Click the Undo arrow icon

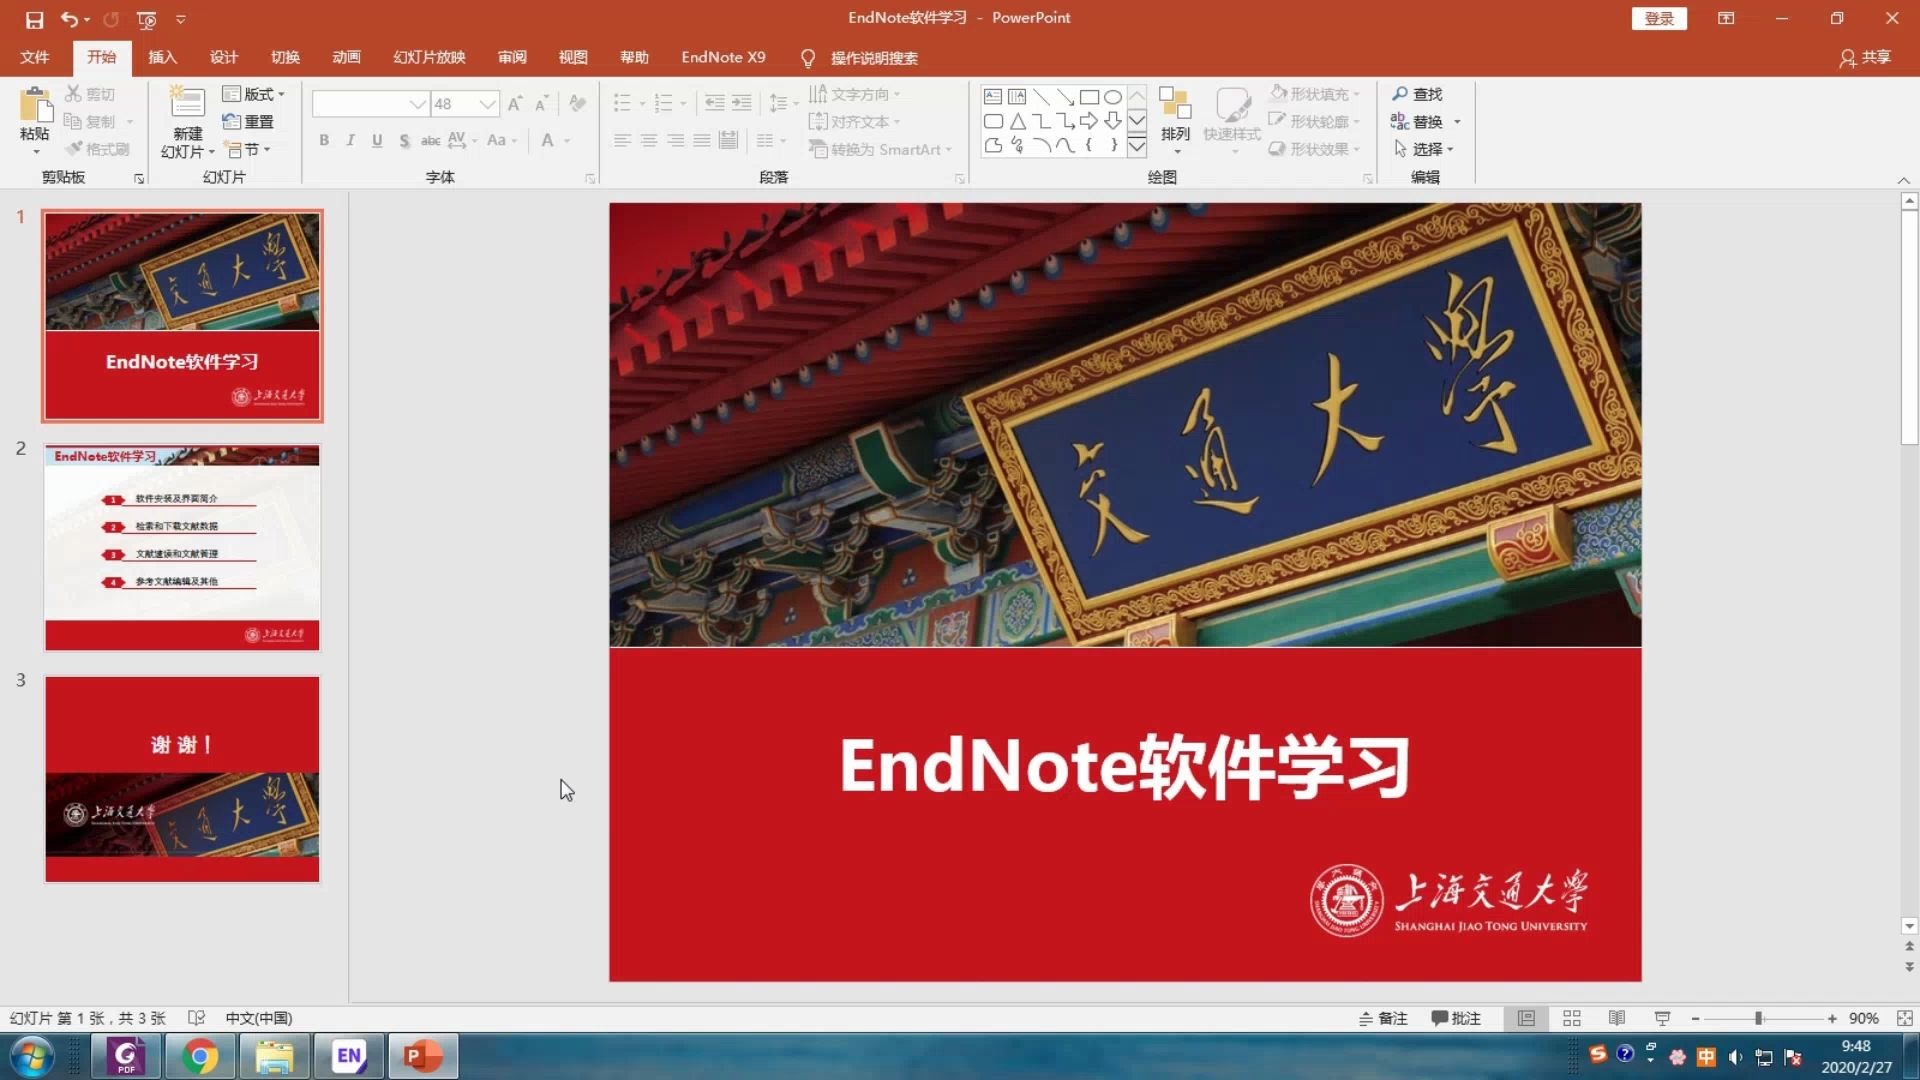68,19
